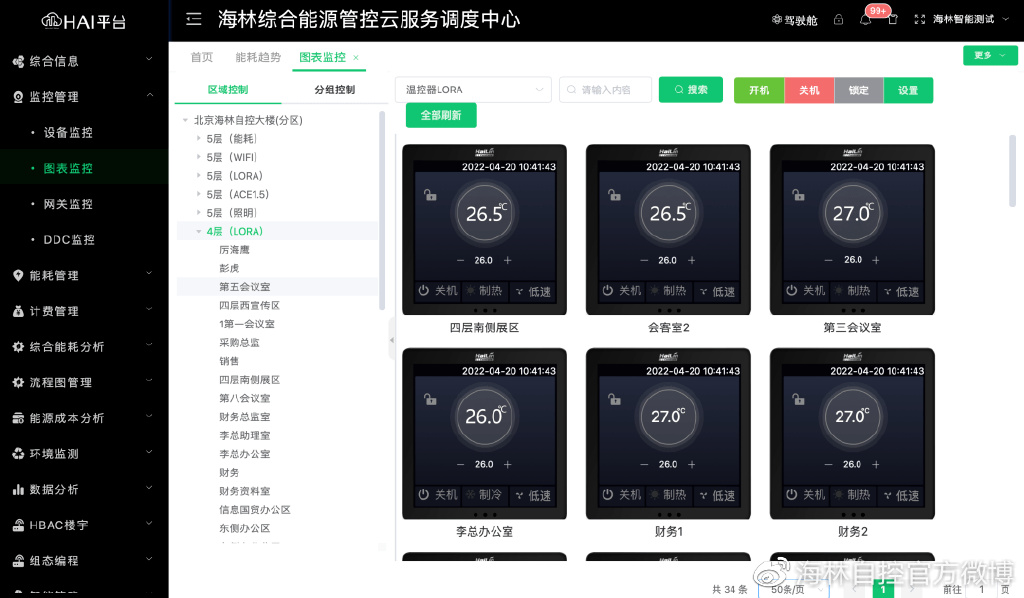Expand the 综合信息 sidebar menu

(x=84, y=61)
